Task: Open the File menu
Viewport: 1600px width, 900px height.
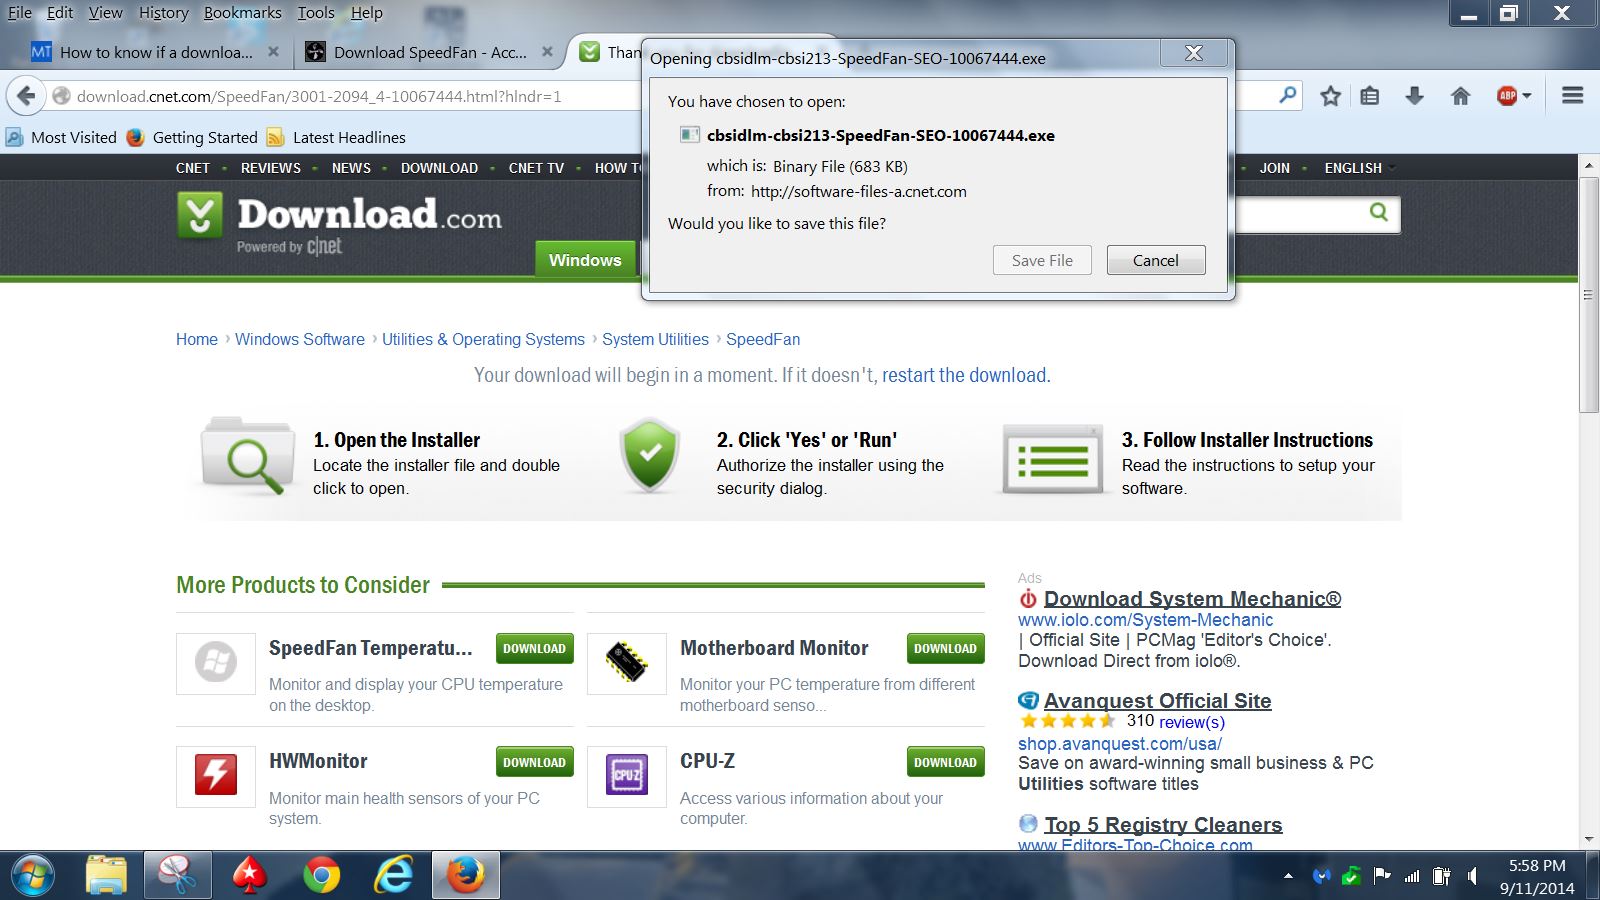Action: pyautogui.click(x=20, y=13)
